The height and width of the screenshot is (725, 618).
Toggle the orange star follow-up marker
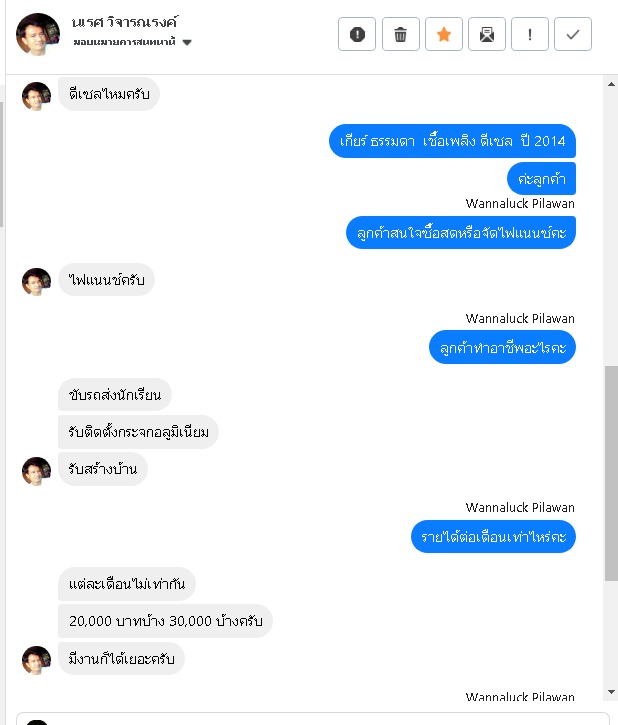(444, 34)
